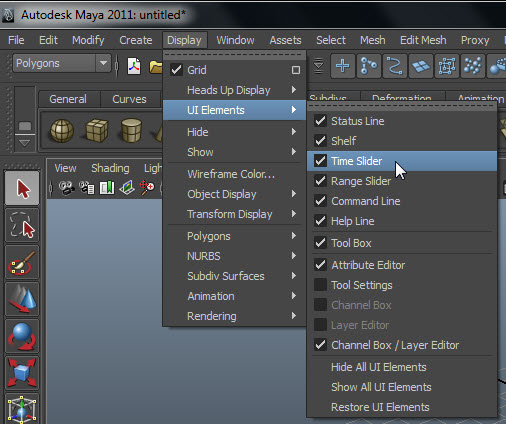The width and height of the screenshot is (506, 424).
Task: Click the snap to view planes icon
Action: (x=421, y=66)
